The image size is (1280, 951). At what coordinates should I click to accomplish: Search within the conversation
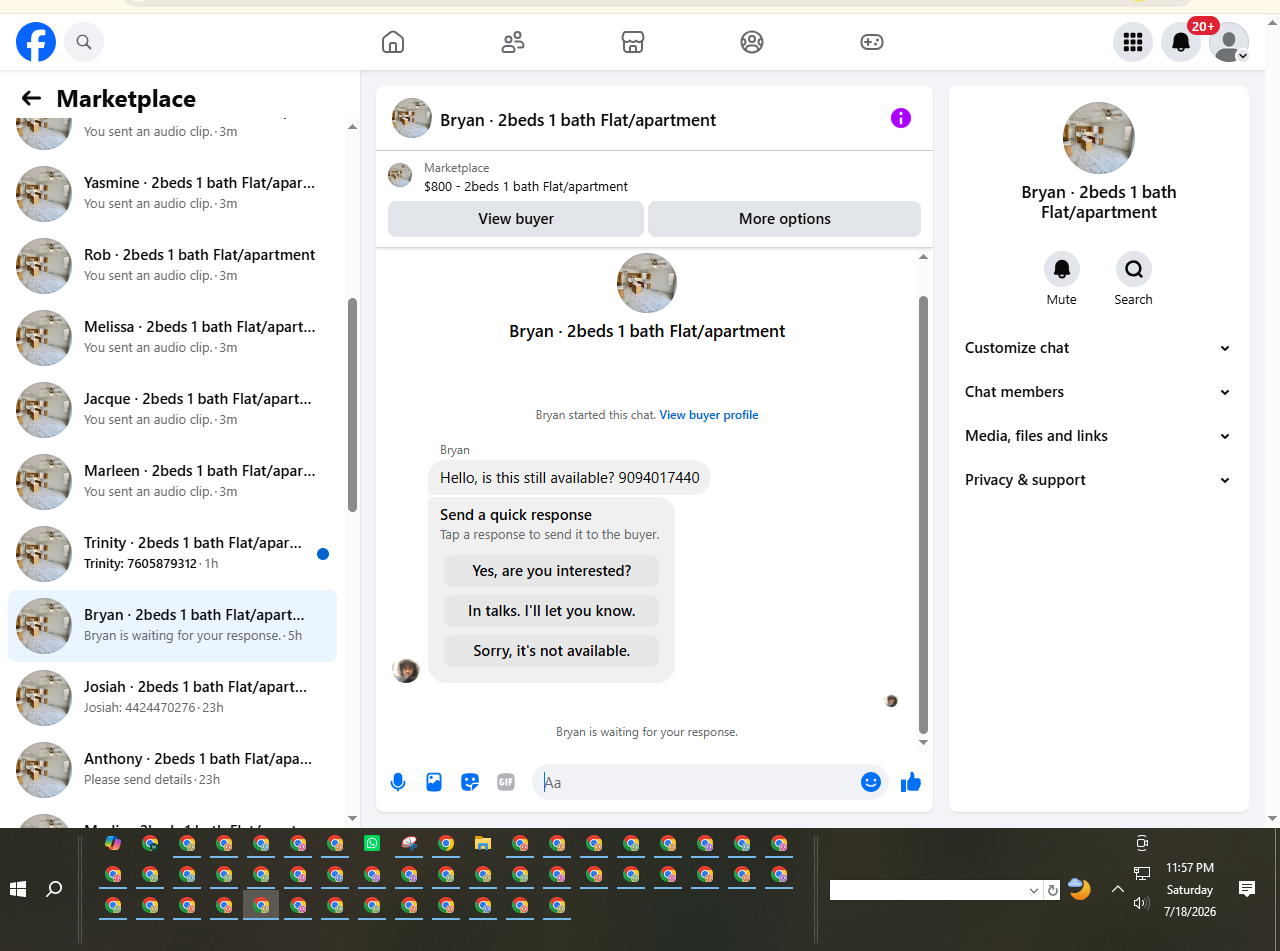pos(1134,269)
